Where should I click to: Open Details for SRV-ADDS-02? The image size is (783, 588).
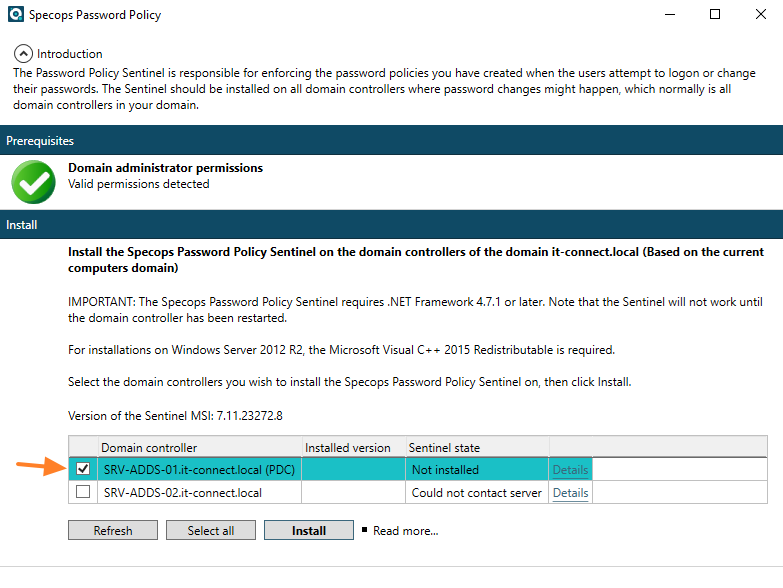570,493
